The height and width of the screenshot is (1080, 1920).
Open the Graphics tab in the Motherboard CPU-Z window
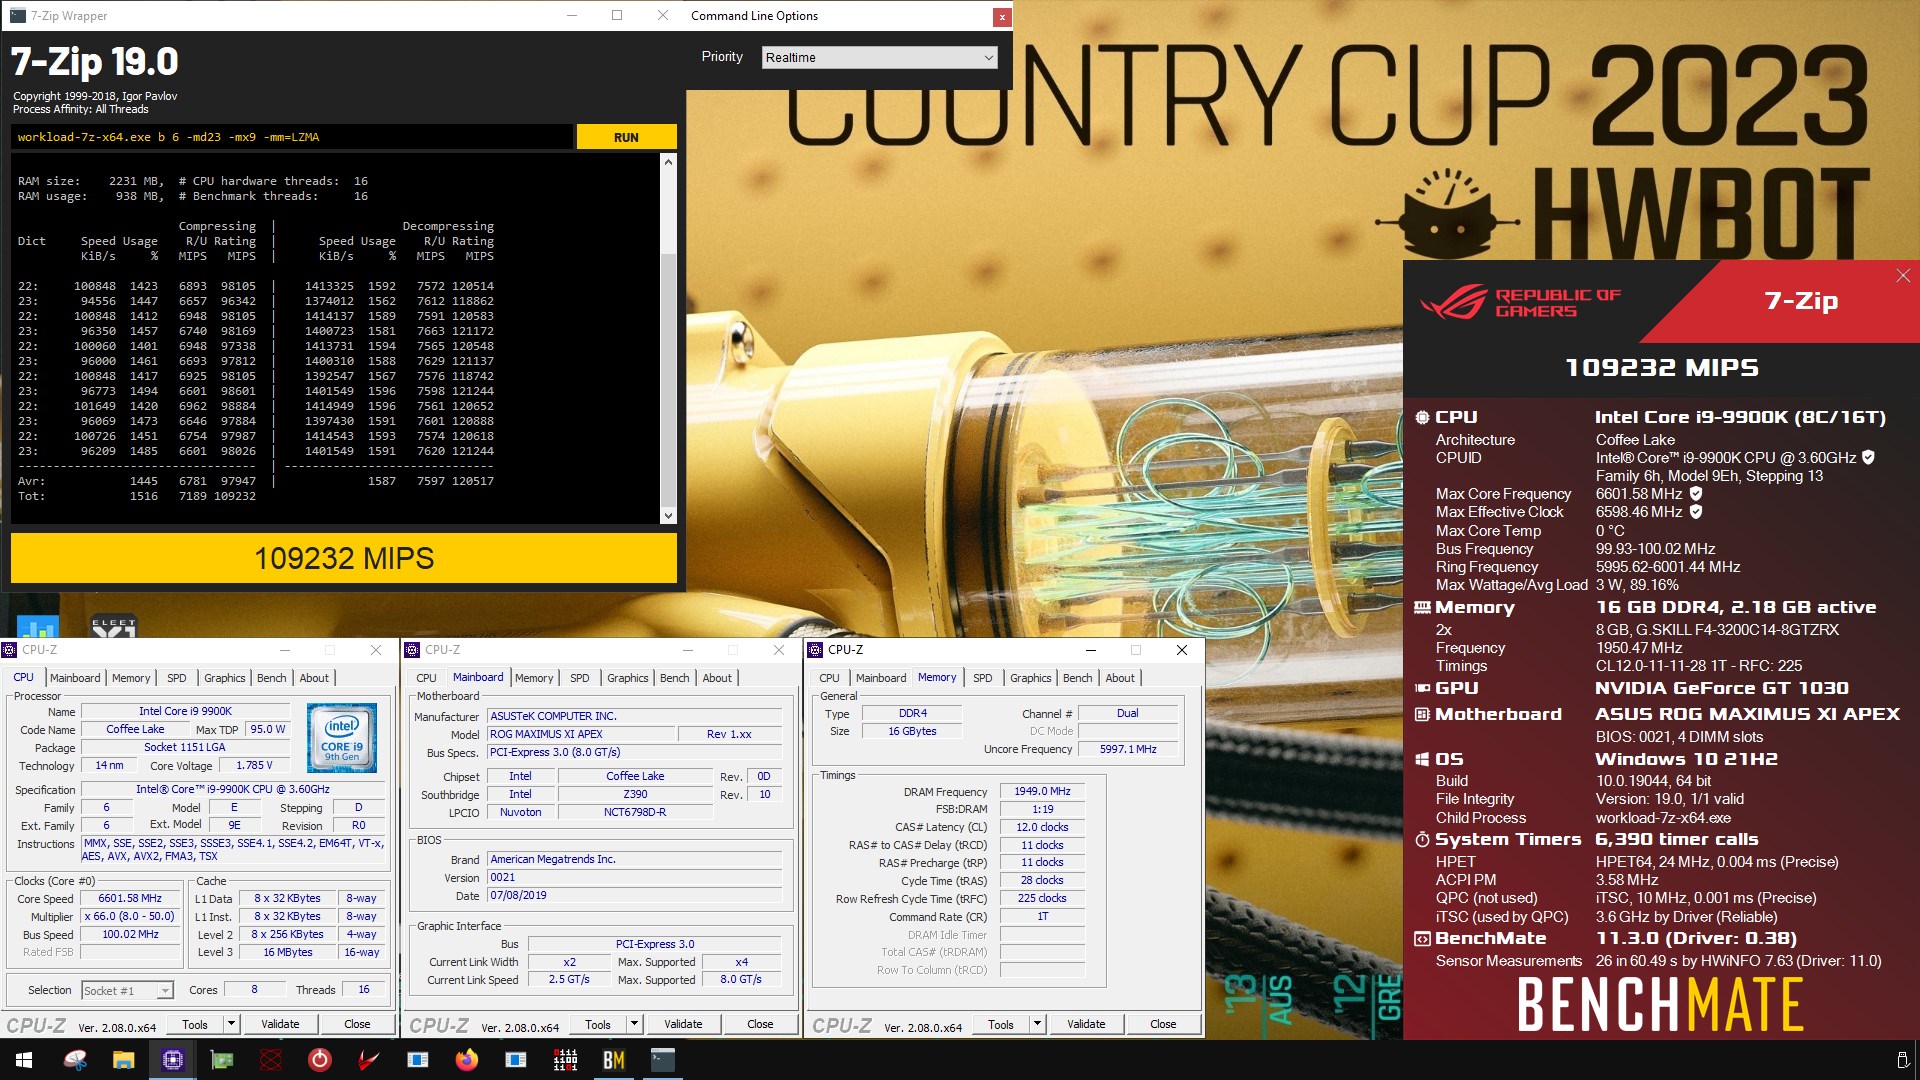pyautogui.click(x=627, y=678)
